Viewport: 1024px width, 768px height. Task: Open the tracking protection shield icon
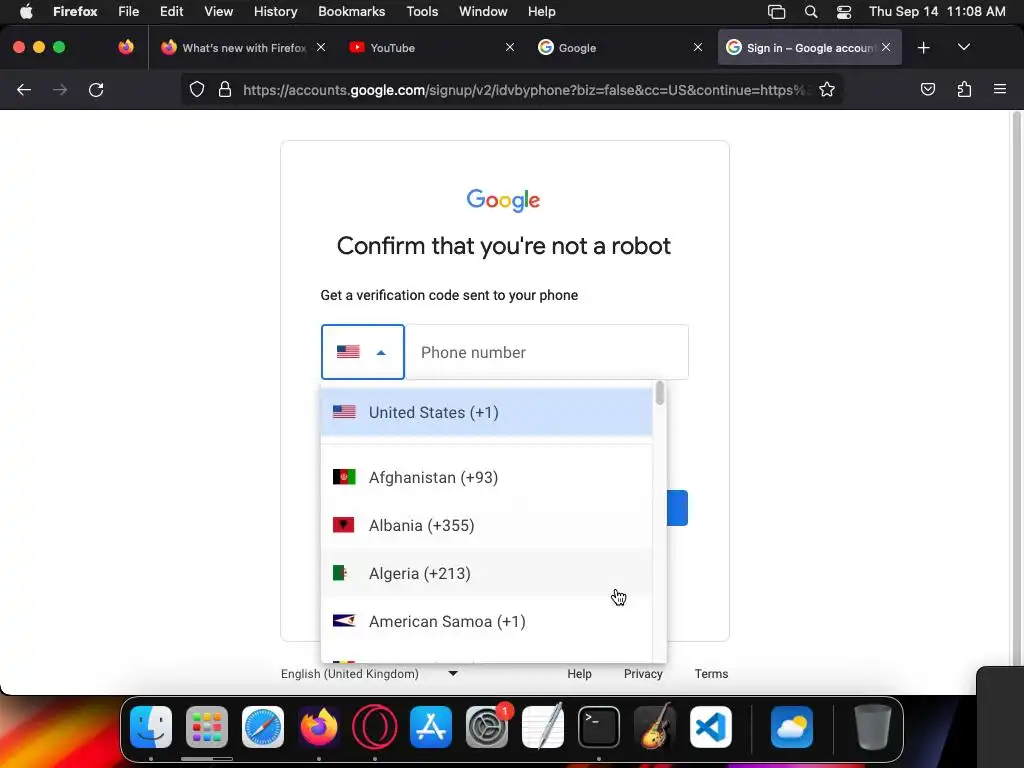tap(197, 89)
